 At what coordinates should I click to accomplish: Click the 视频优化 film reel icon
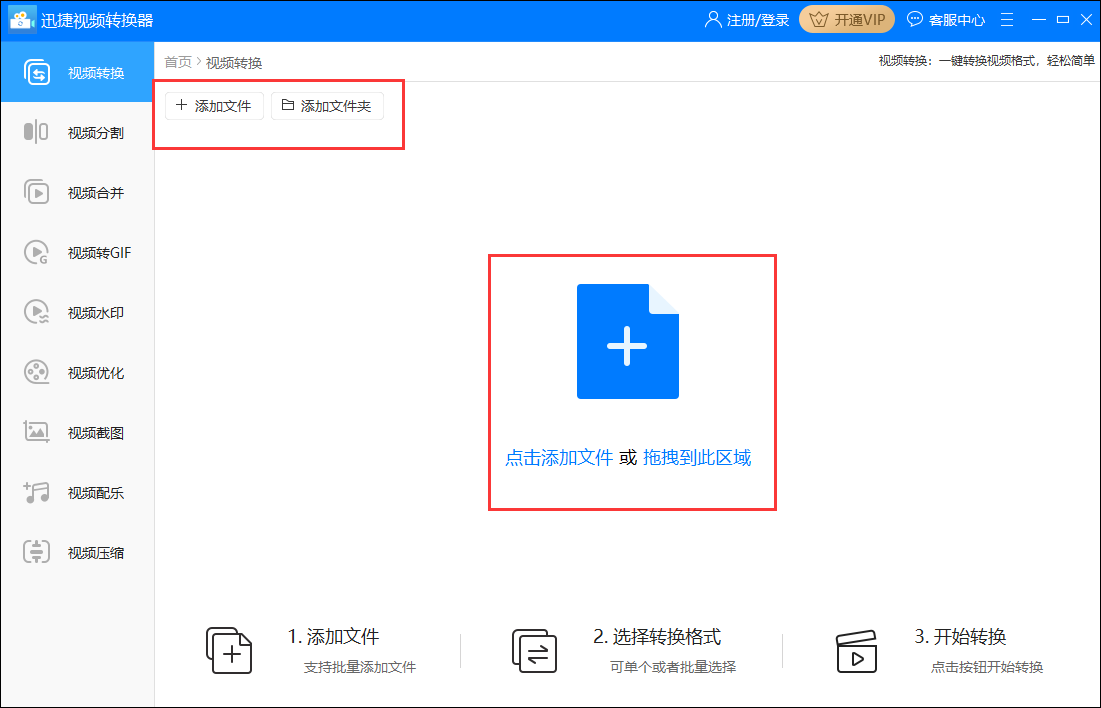(37, 372)
